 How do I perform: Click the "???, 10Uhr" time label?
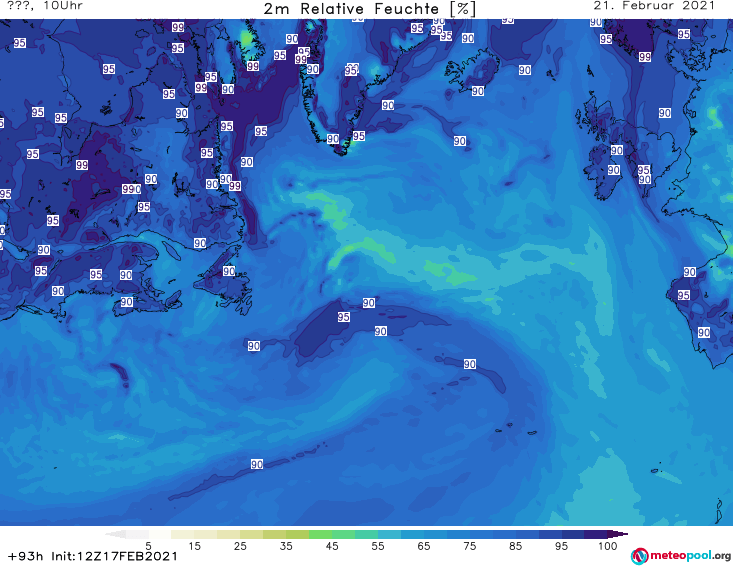coord(45,6)
